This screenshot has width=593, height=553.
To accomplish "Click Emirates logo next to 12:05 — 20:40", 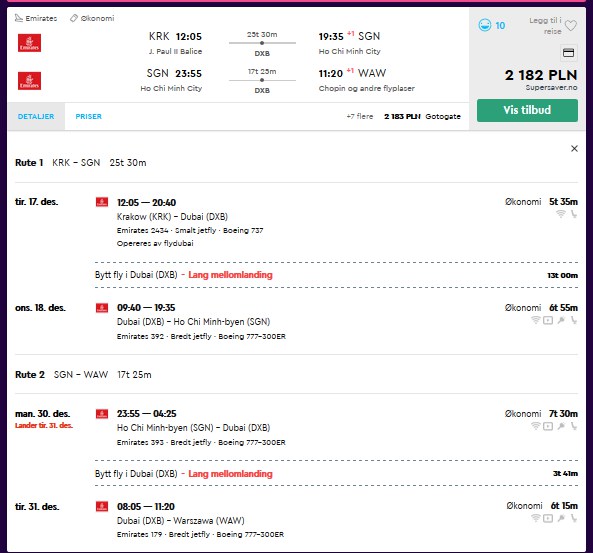I will pos(102,202).
